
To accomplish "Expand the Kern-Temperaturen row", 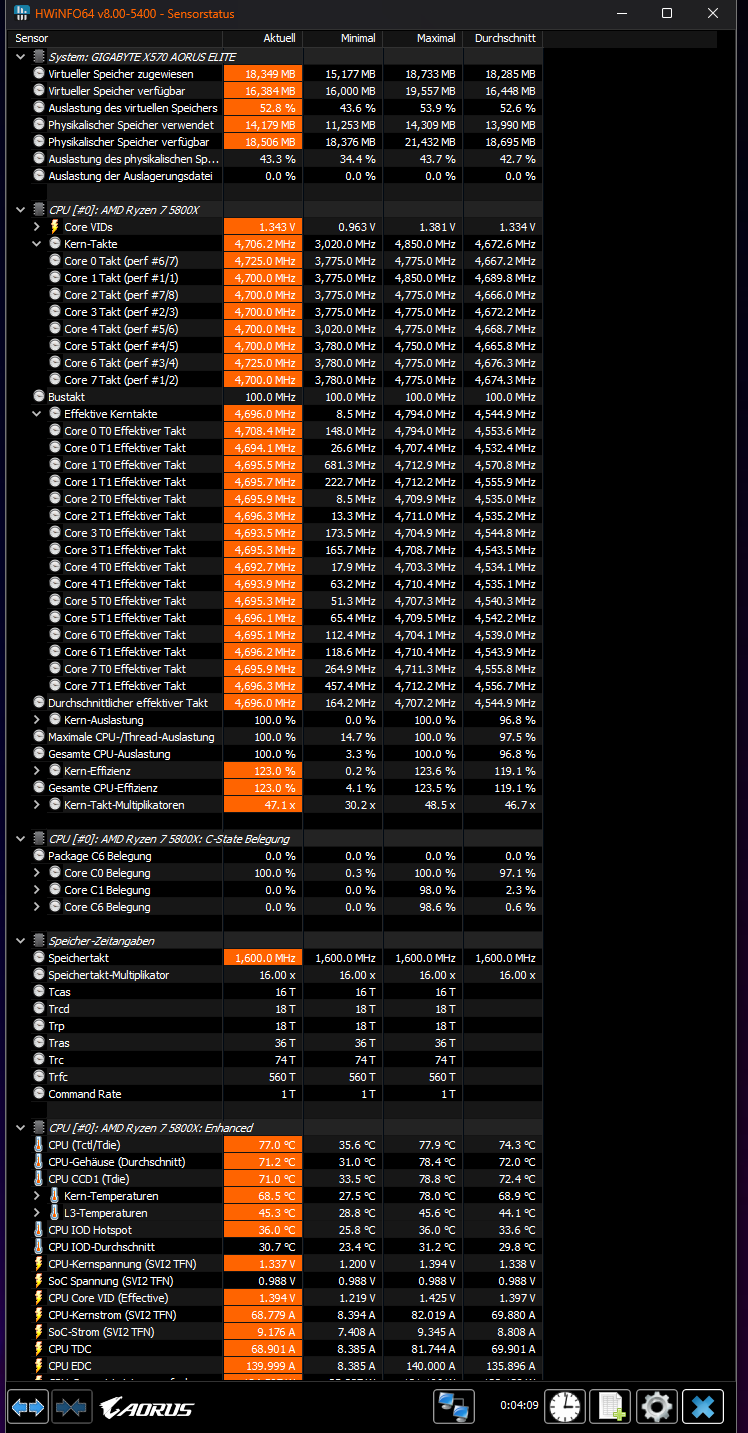I will (x=38, y=1196).
